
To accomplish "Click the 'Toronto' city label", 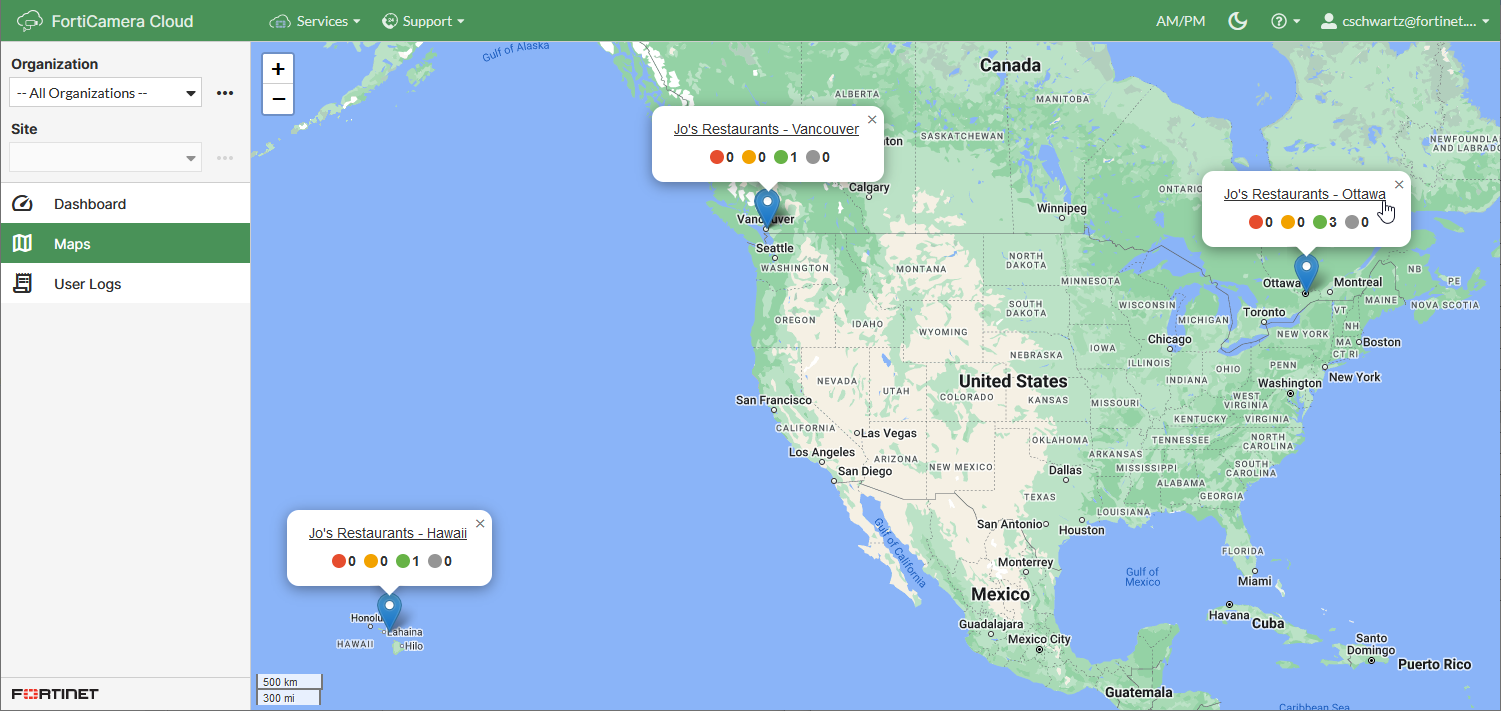I will 1264,312.
